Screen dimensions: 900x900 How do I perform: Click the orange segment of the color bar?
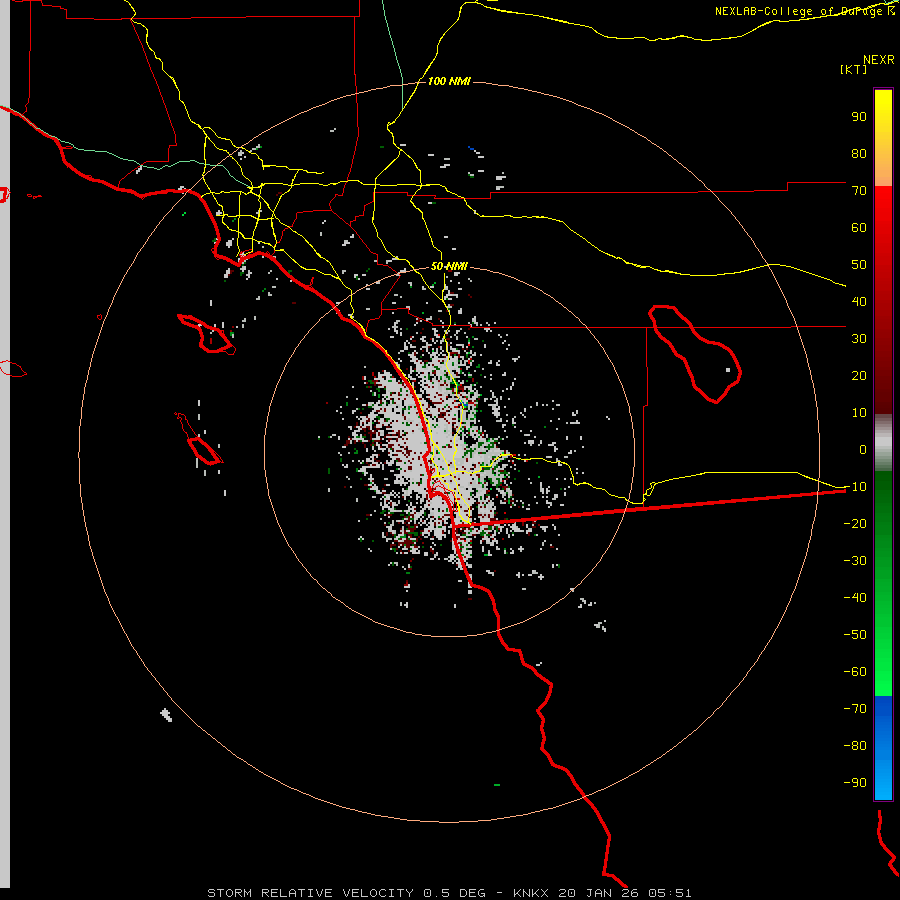pyautogui.click(x=883, y=169)
